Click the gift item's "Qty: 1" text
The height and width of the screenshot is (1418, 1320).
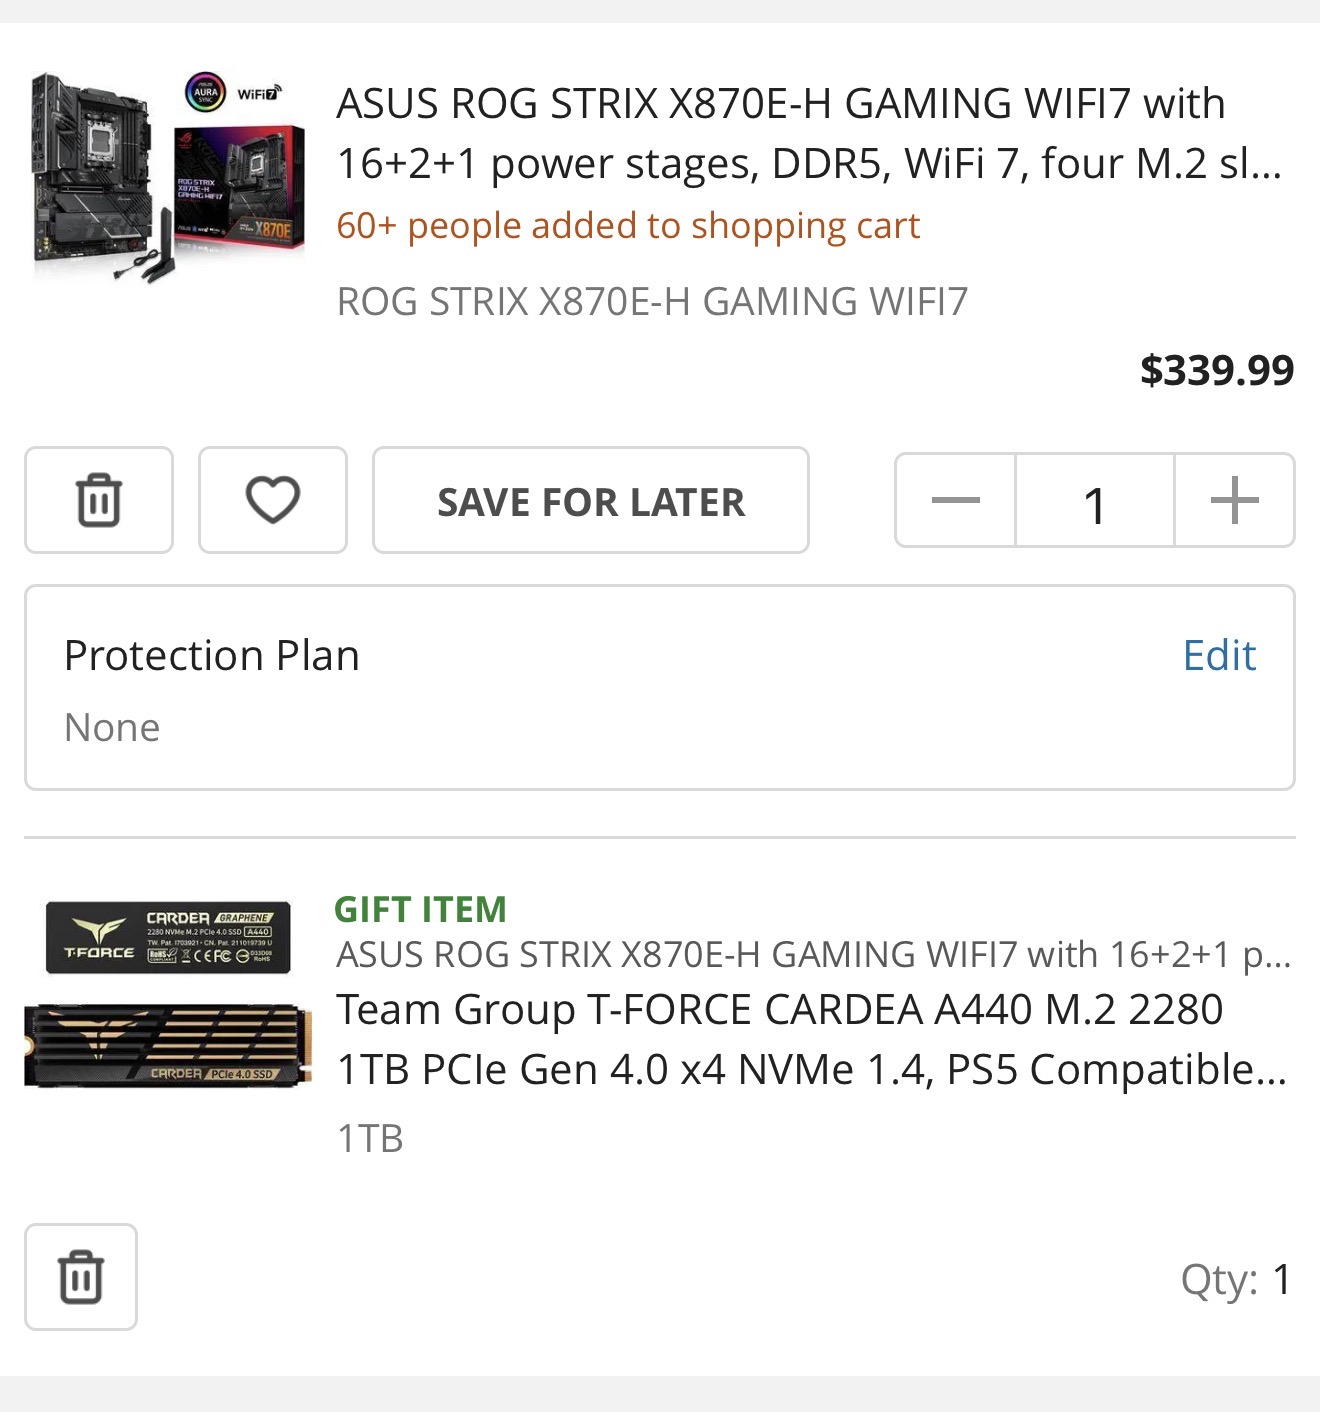click(1235, 1280)
